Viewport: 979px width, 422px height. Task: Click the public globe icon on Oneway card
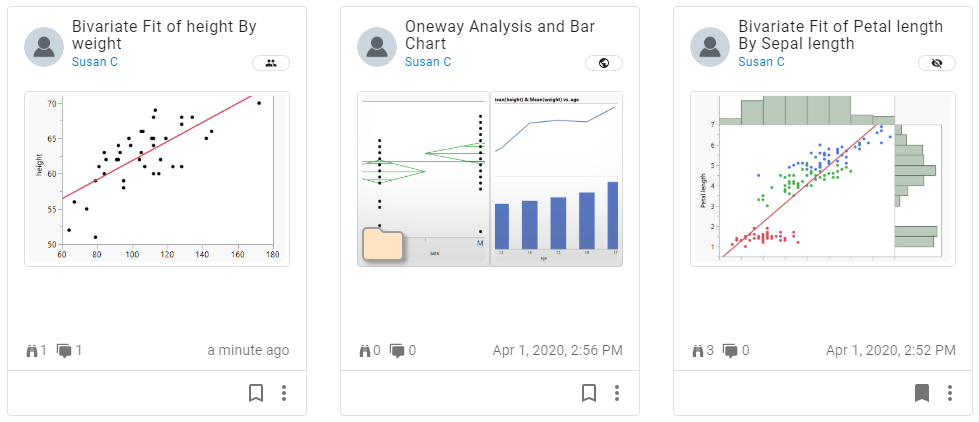click(x=604, y=63)
